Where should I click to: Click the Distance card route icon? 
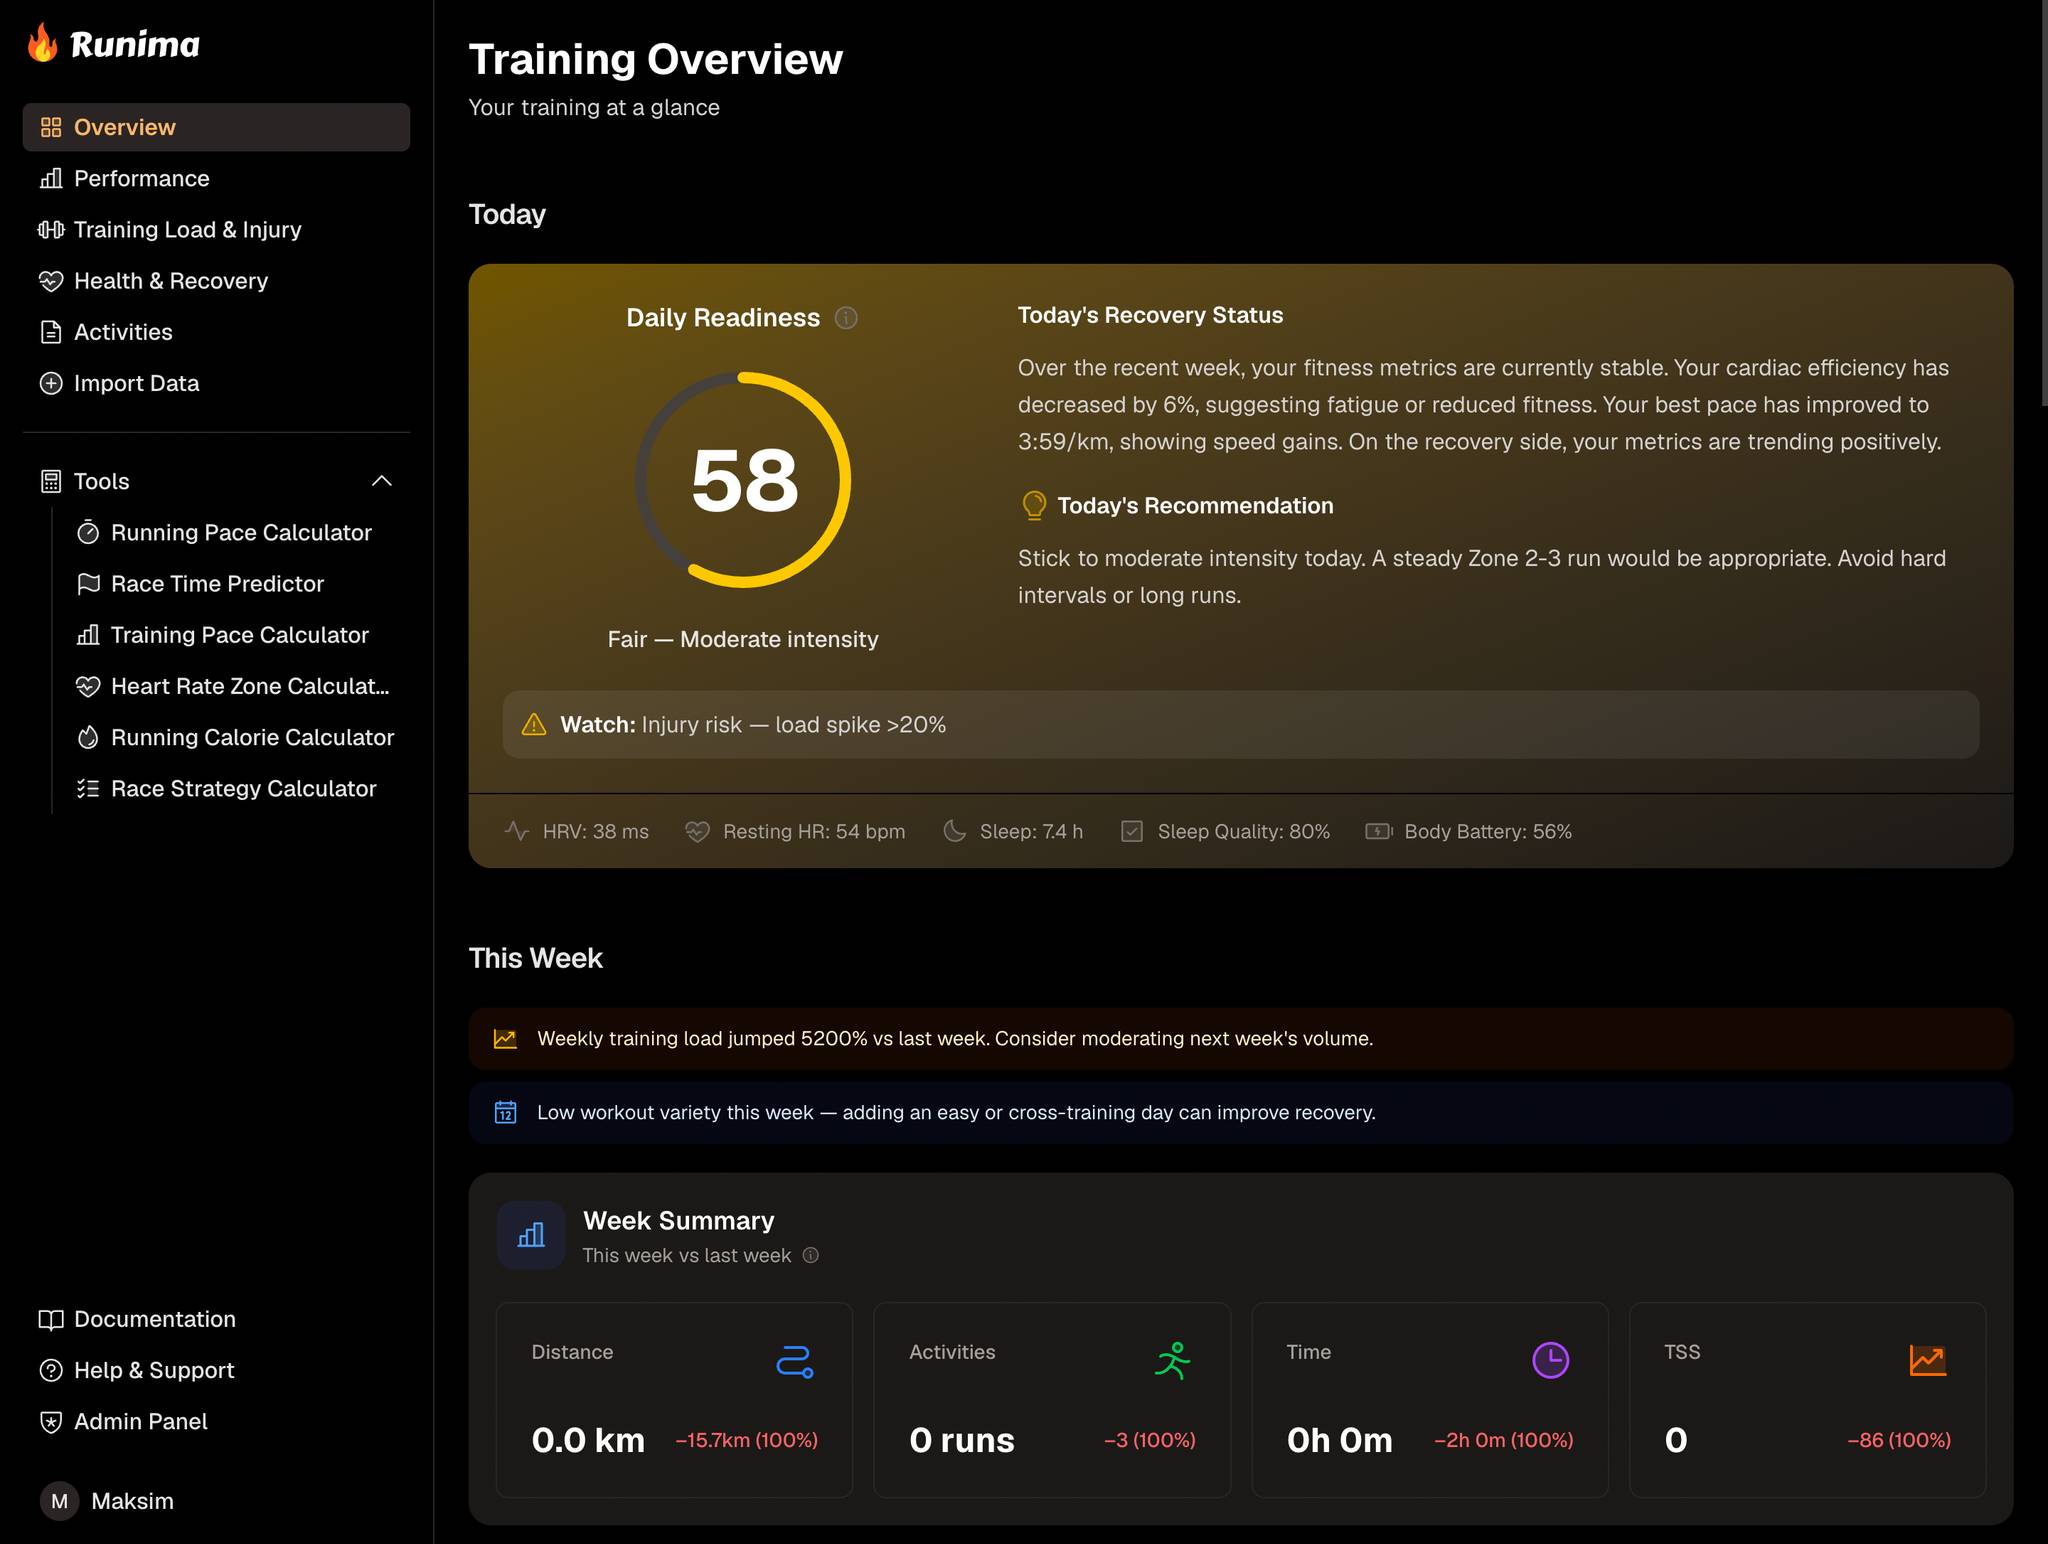click(795, 1361)
